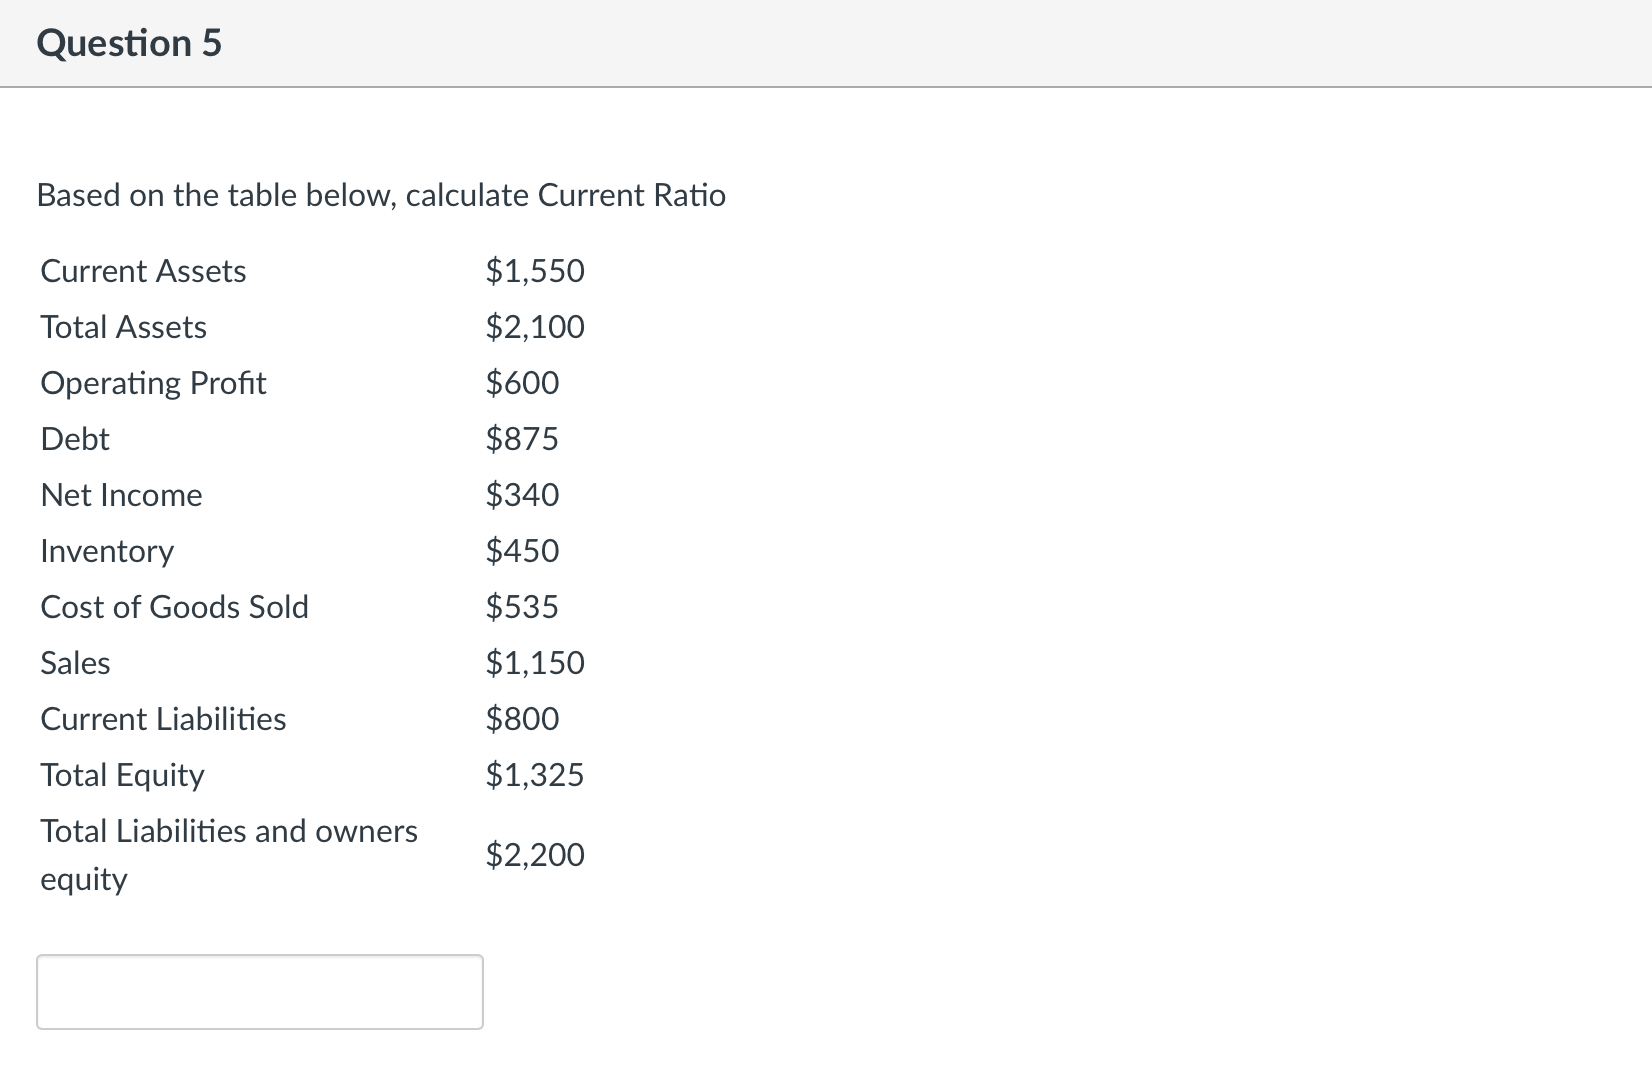Screen dimensions: 1652x1076
Task: Click the Operating Profit label
Action: tap(153, 382)
